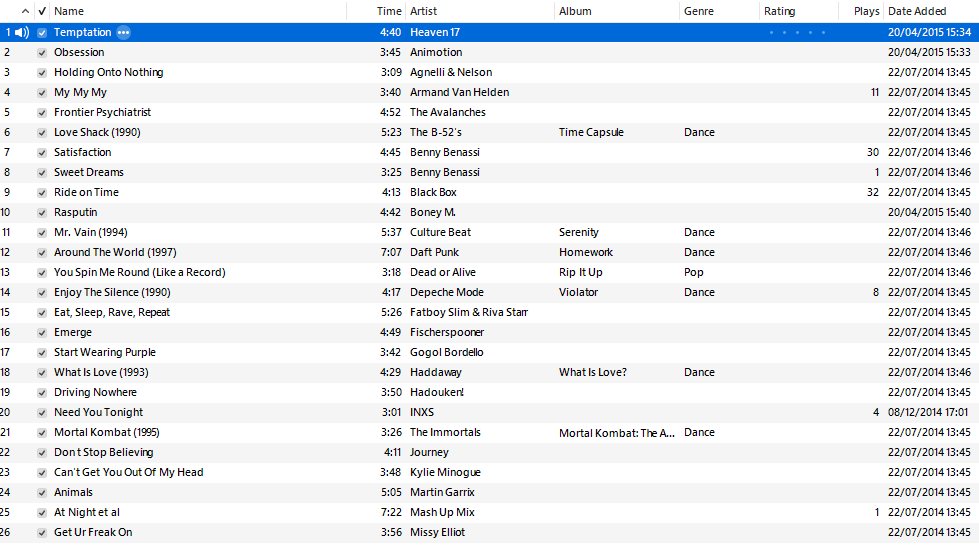This screenshot has width=979, height=545.
Task: Sort by the Plays column header
Action: tap(867, 11)
